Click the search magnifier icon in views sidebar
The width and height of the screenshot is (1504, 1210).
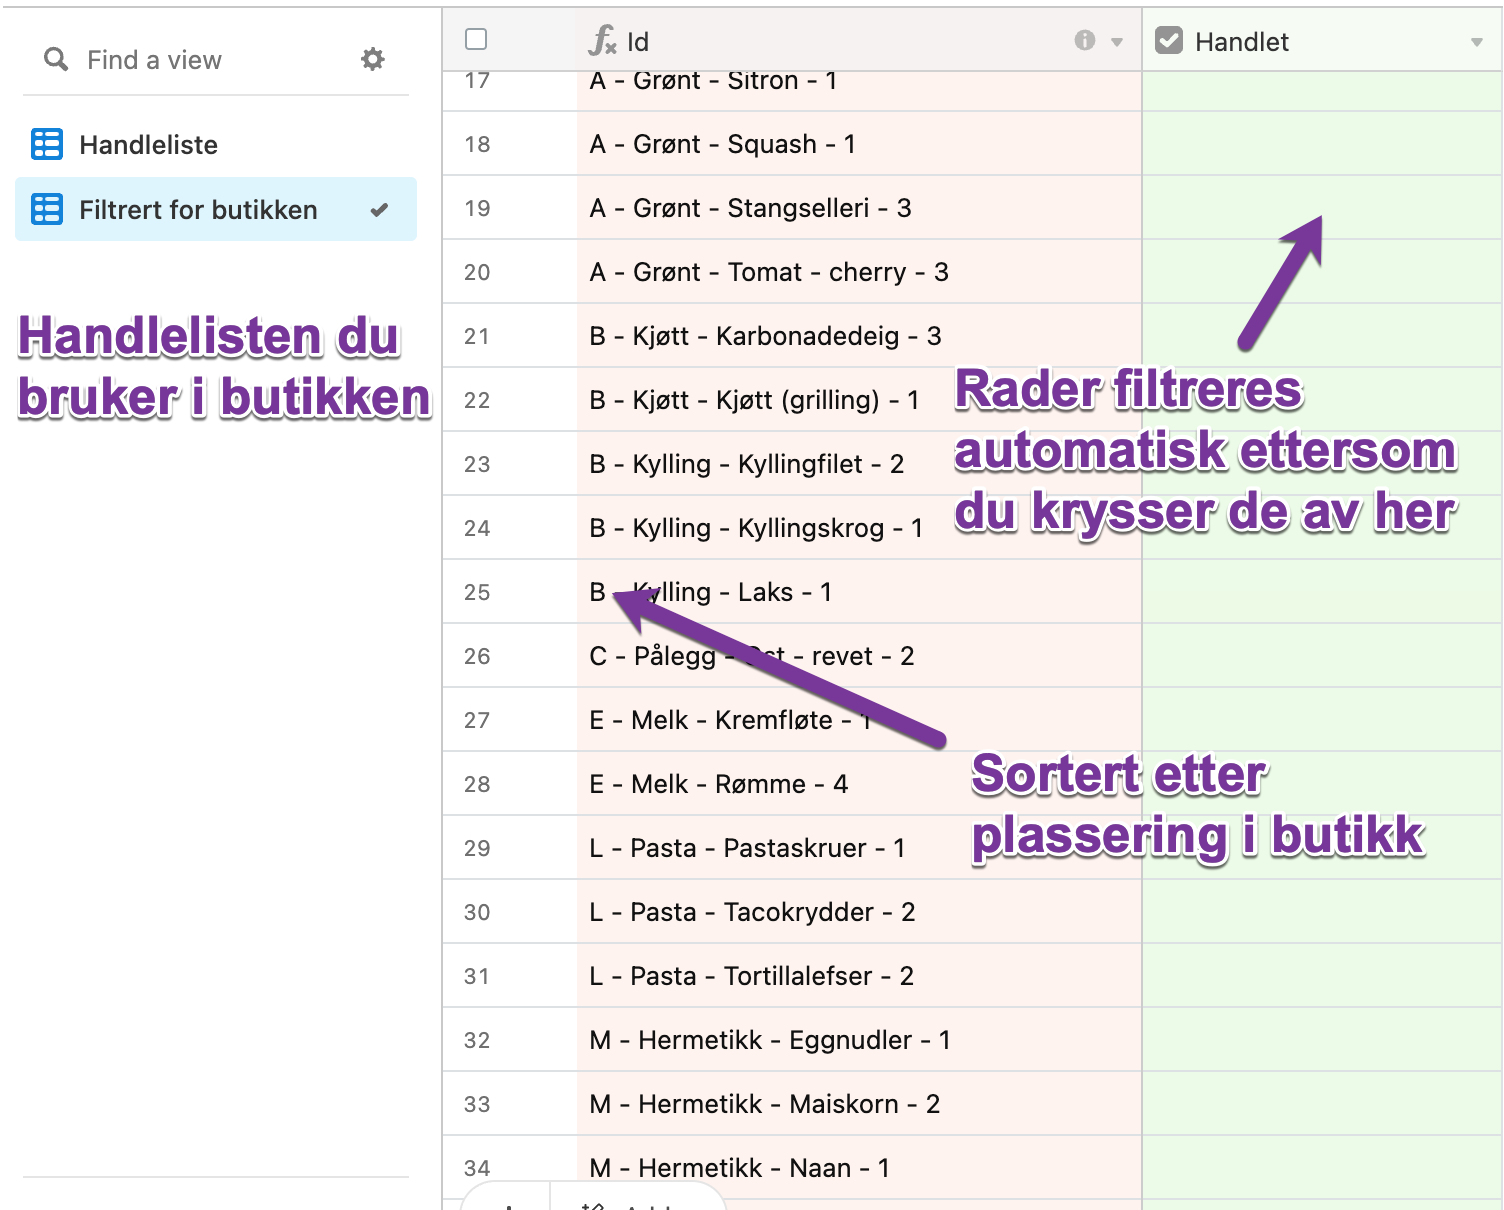click(56, 60)
